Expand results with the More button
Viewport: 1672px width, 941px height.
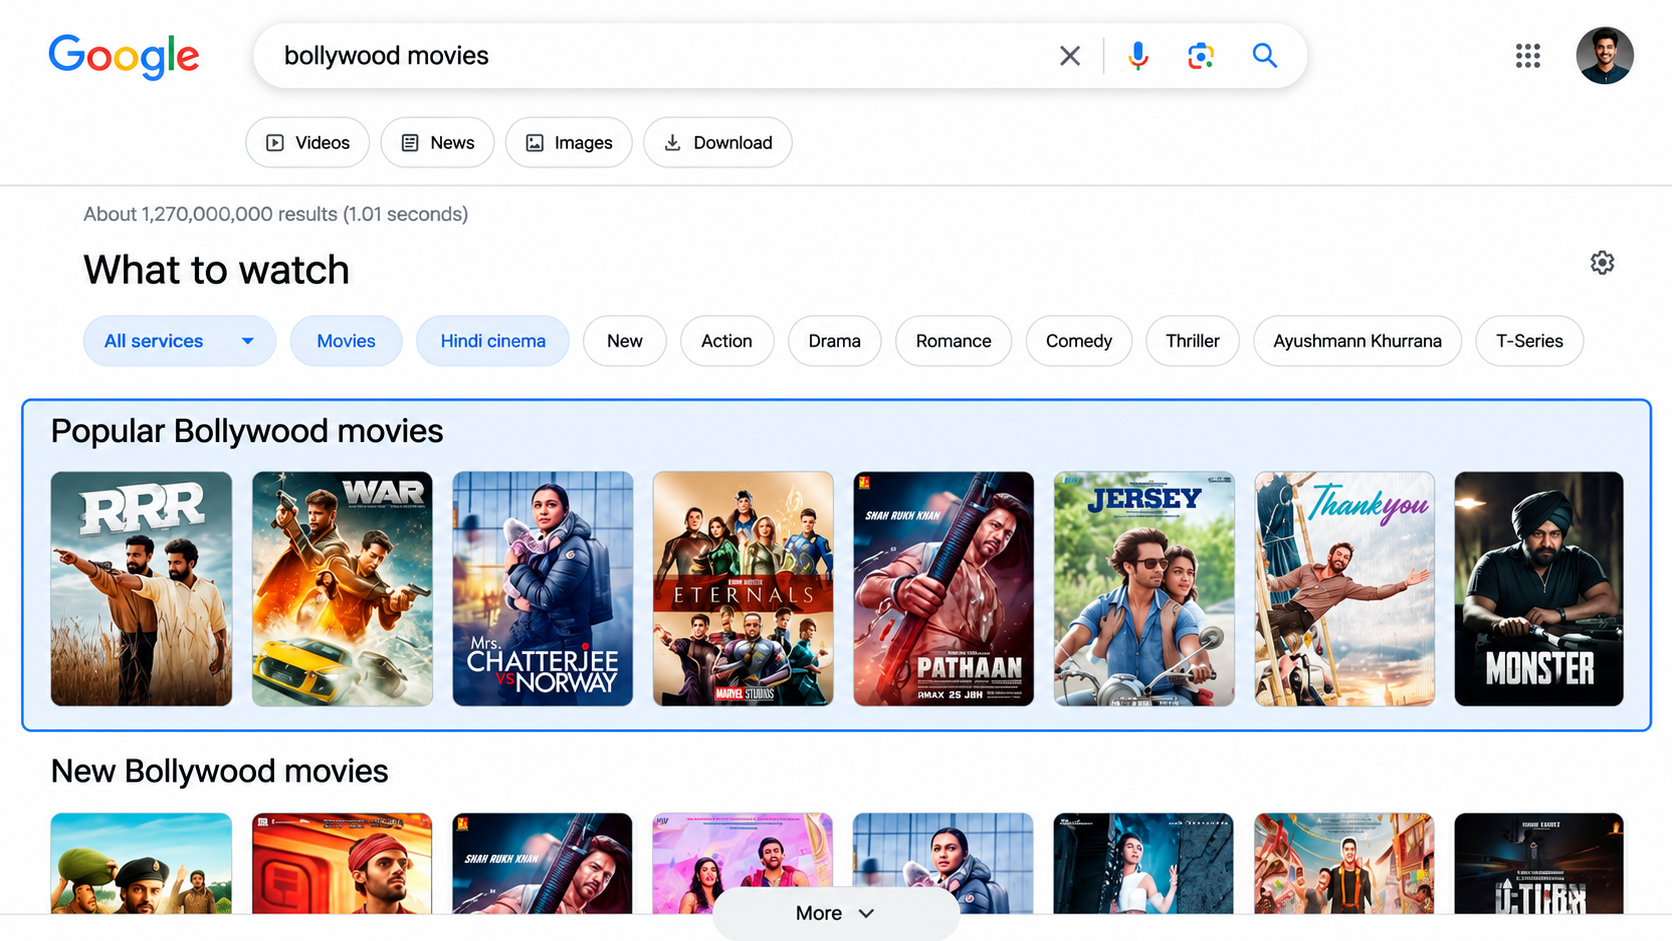836,913
